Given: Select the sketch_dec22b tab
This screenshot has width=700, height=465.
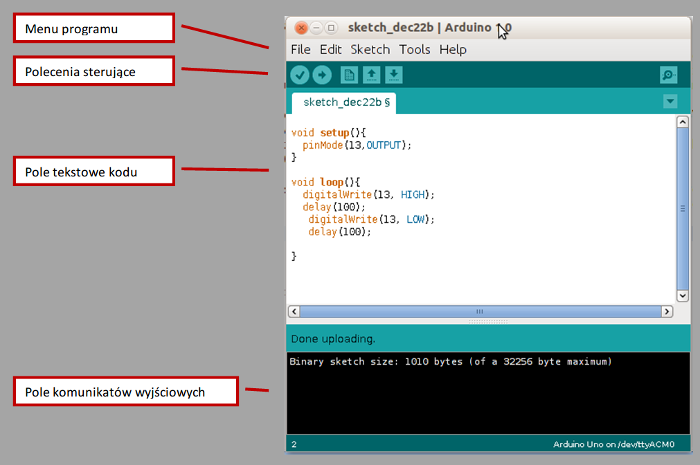Looking at the screenshot, I should click(344, 103).
